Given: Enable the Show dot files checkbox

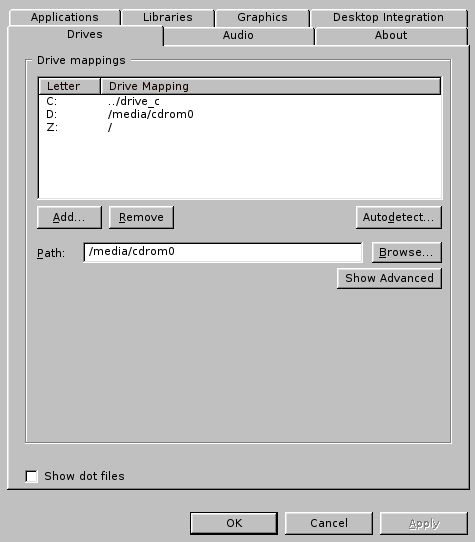Looking at the screenshot, I should (x=32, y=476).
